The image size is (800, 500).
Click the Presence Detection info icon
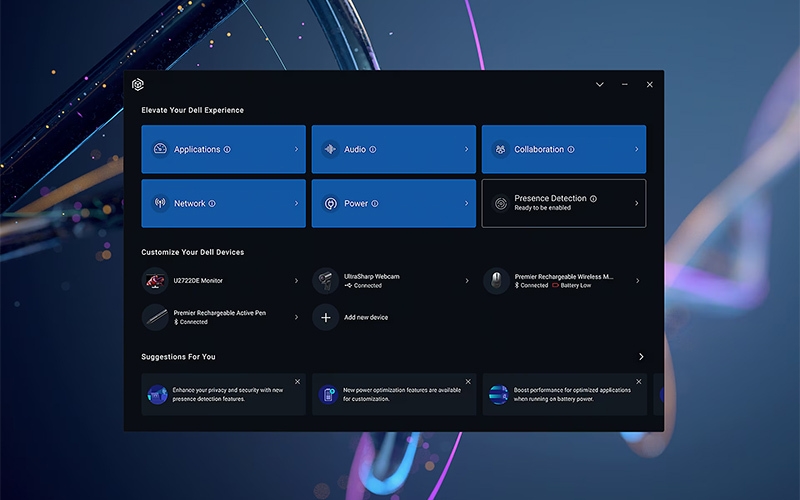(593, 199)
